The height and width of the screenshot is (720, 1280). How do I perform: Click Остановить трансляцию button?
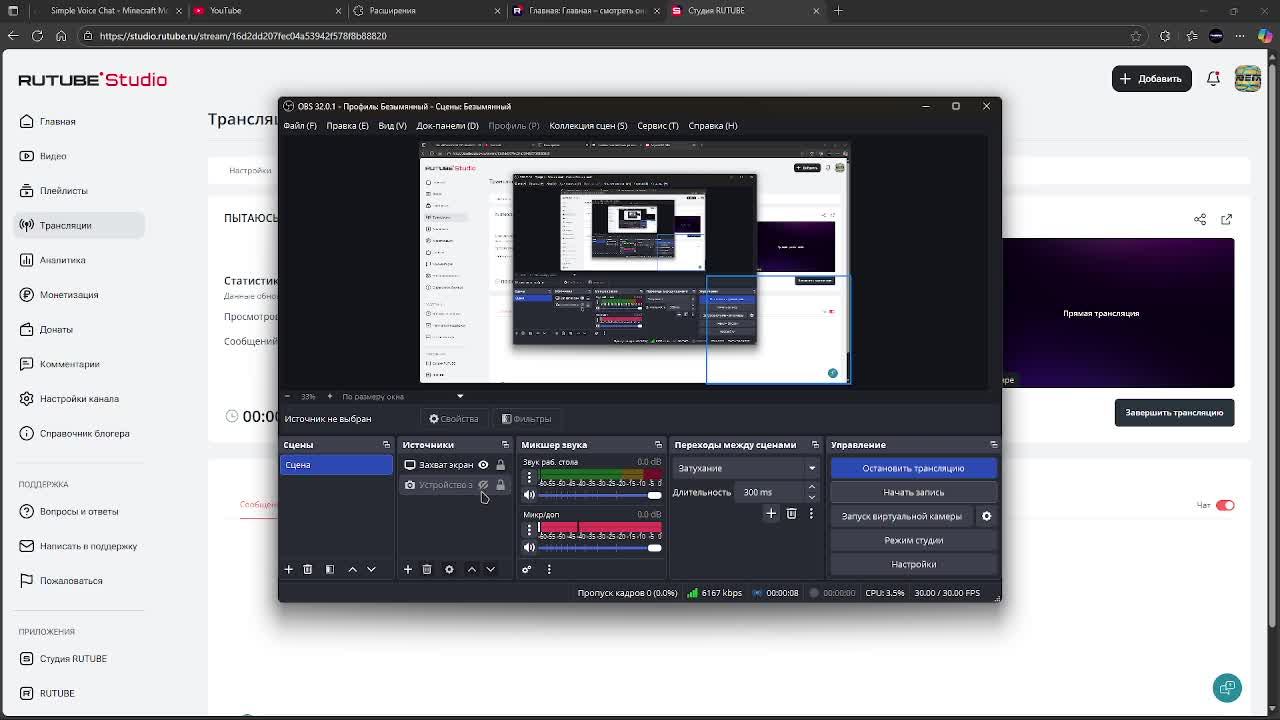click(x=913, y=468)
